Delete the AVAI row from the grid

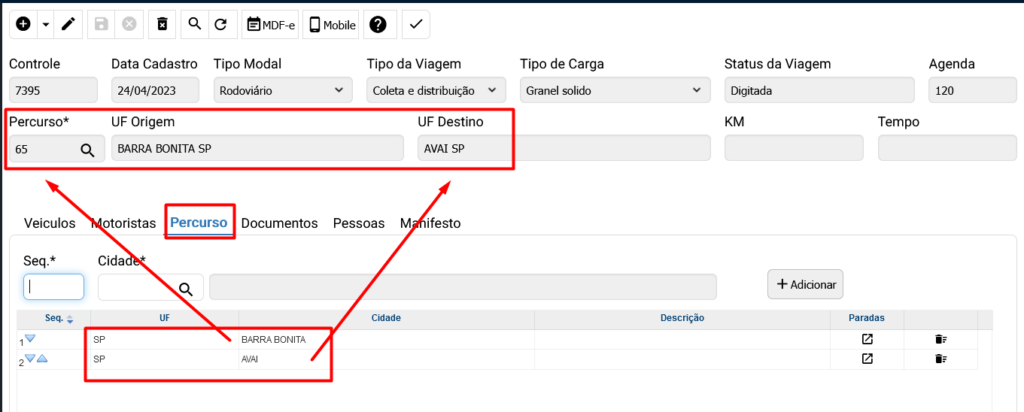tap(941, 359)
